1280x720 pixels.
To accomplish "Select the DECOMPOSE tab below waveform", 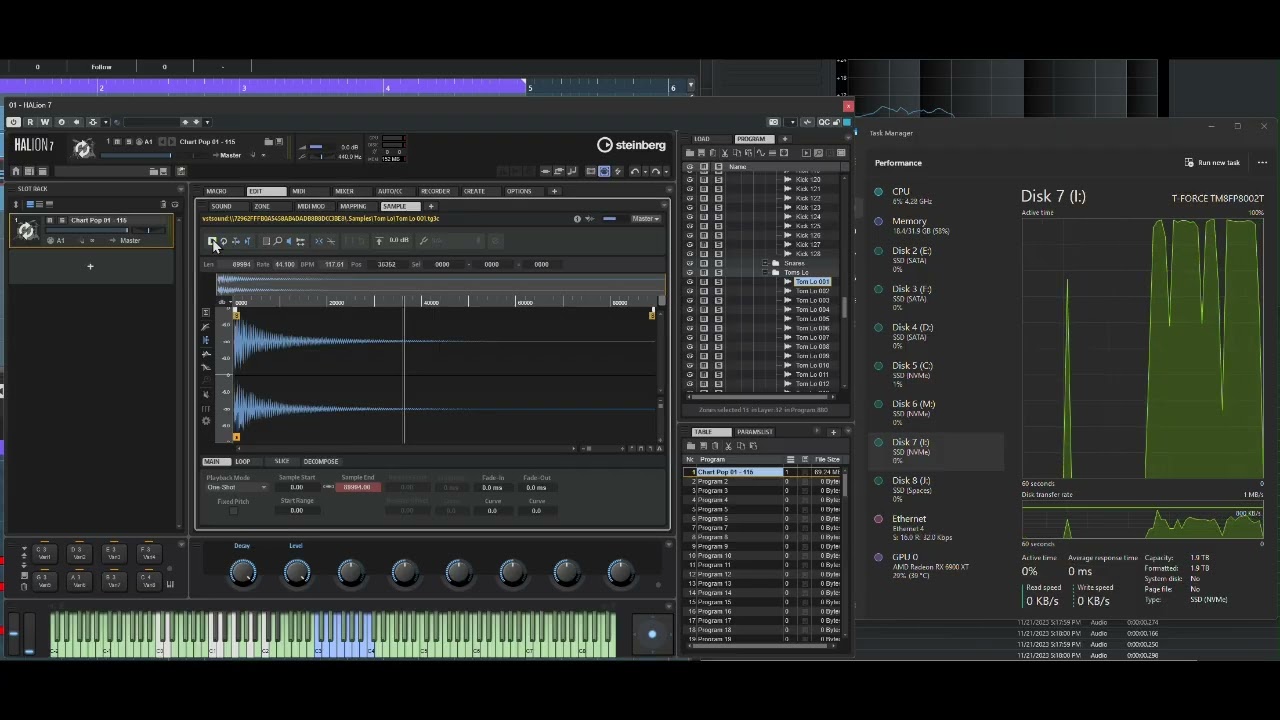I will coord(321,462).
